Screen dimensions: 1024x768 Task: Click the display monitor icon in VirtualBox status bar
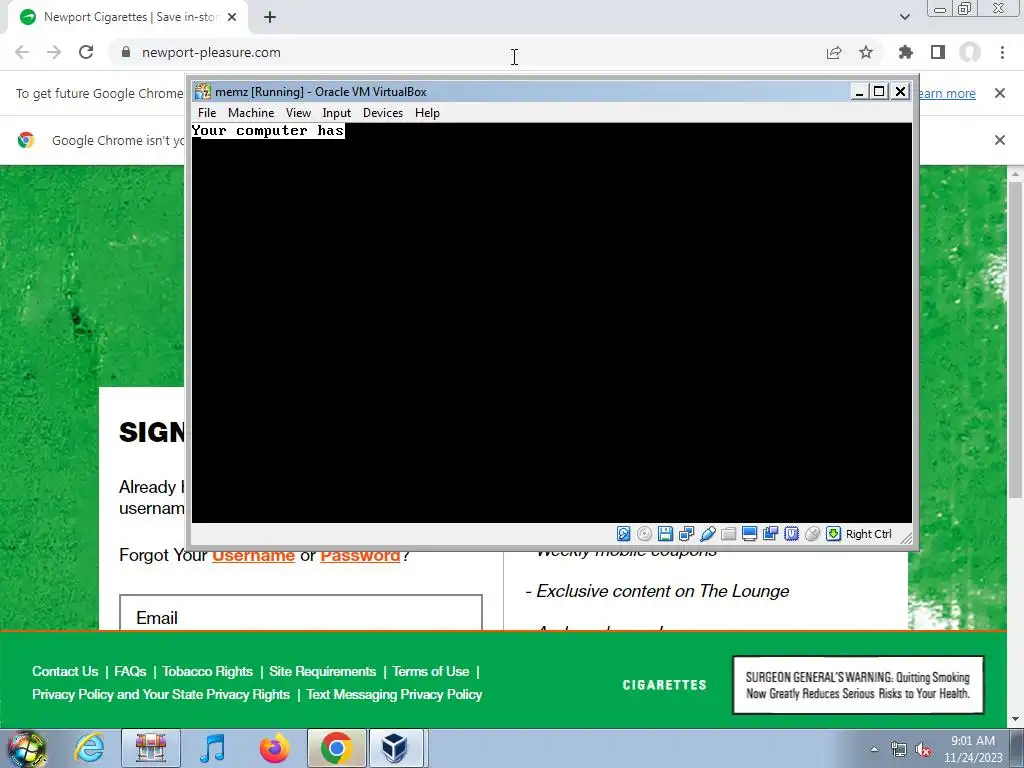[x=749, y=534]
